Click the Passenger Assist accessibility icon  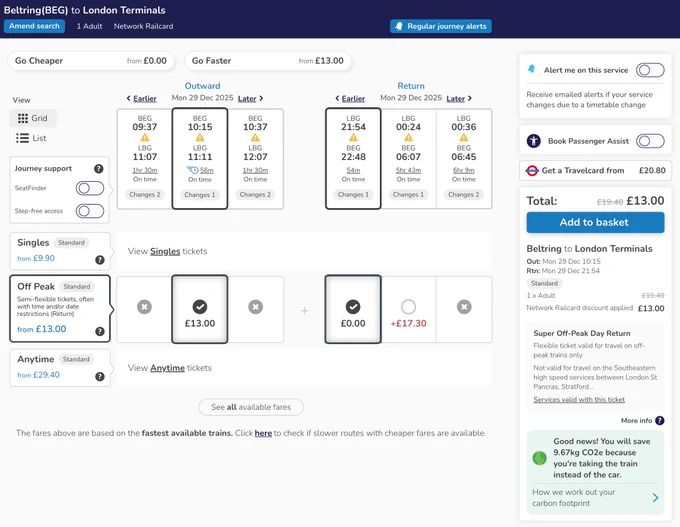(x=533, y=141)
